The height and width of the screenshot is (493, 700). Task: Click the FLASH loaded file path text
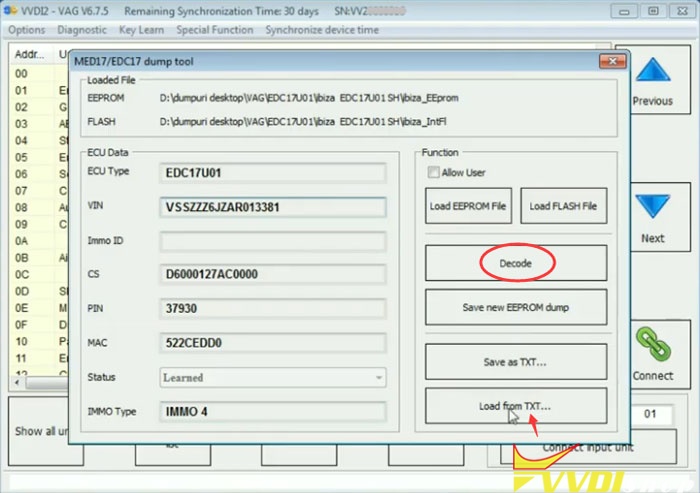(x=303, y=121)
